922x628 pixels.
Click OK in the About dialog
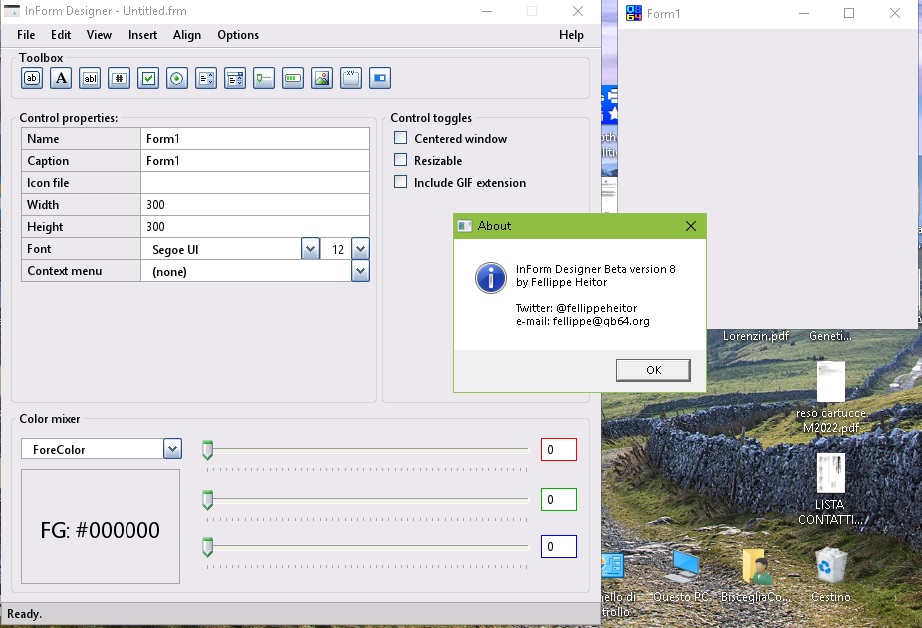[653, 370]
